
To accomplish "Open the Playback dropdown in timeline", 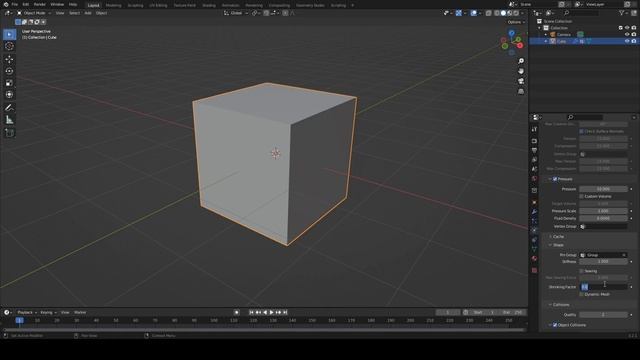I will point(27,313).
